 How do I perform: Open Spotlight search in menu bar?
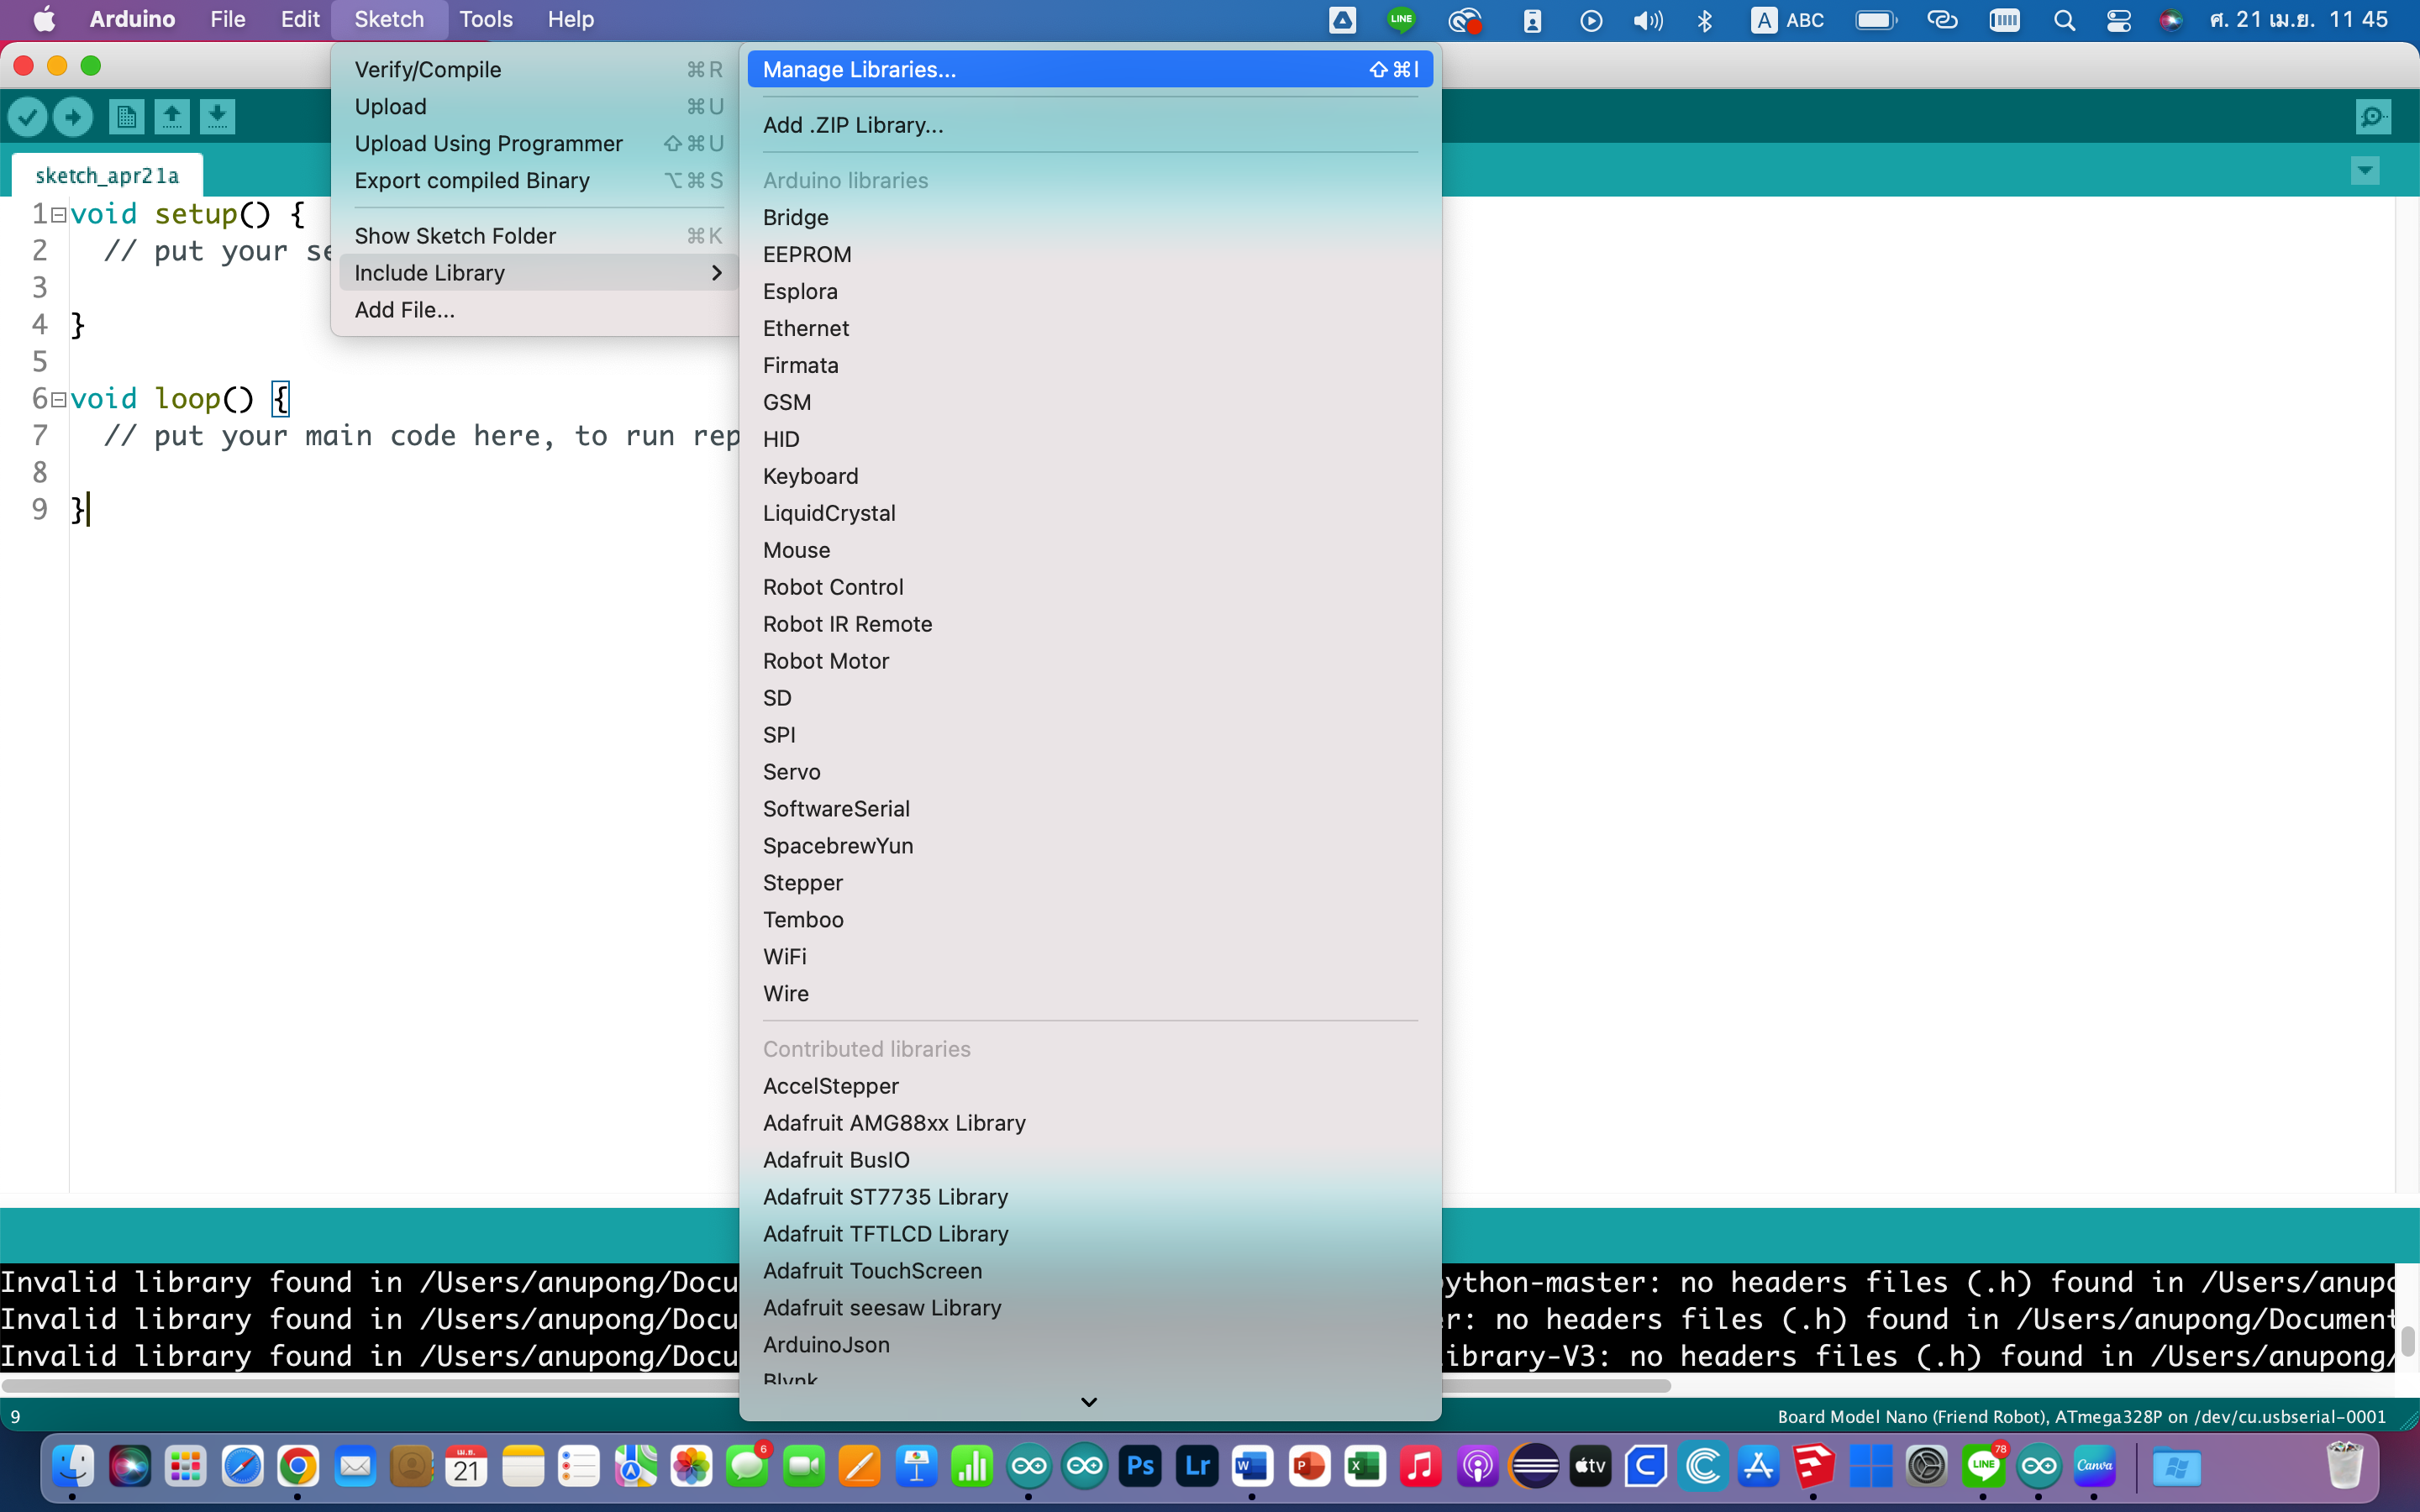pyautogui.click(x=2064, y=19)
